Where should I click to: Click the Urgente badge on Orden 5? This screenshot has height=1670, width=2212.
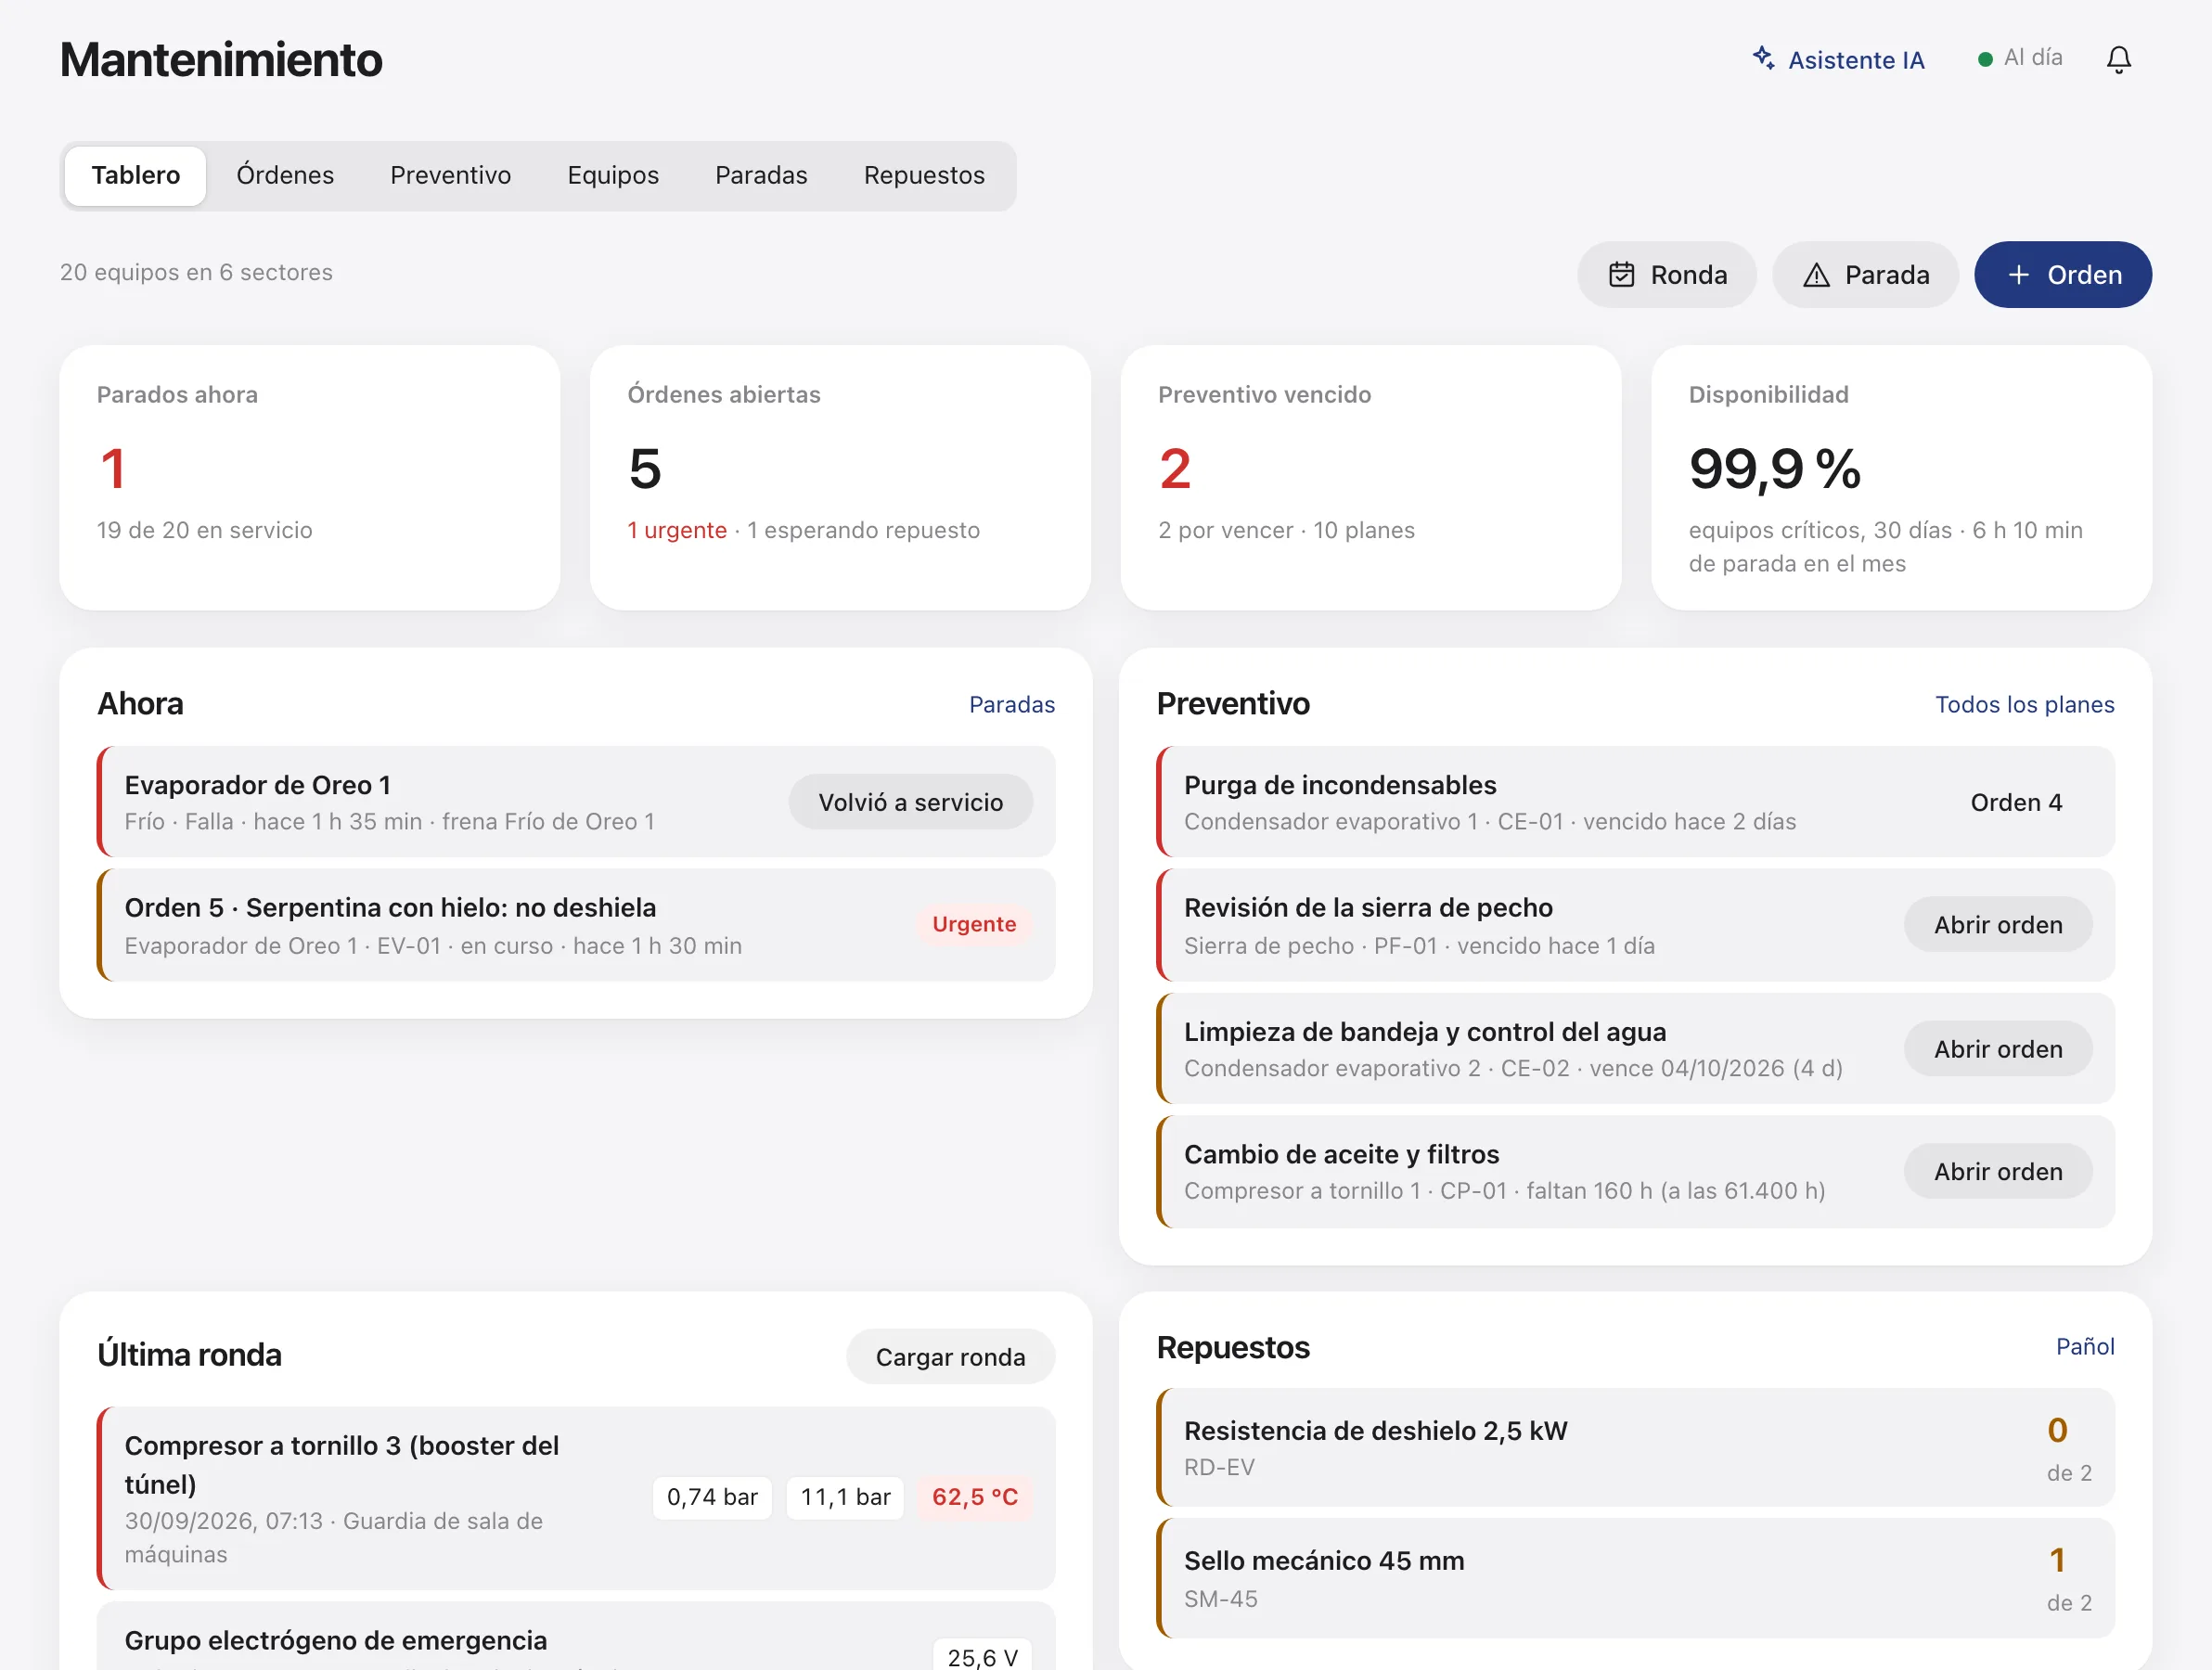pyautogui.click(x=974, y=924)
